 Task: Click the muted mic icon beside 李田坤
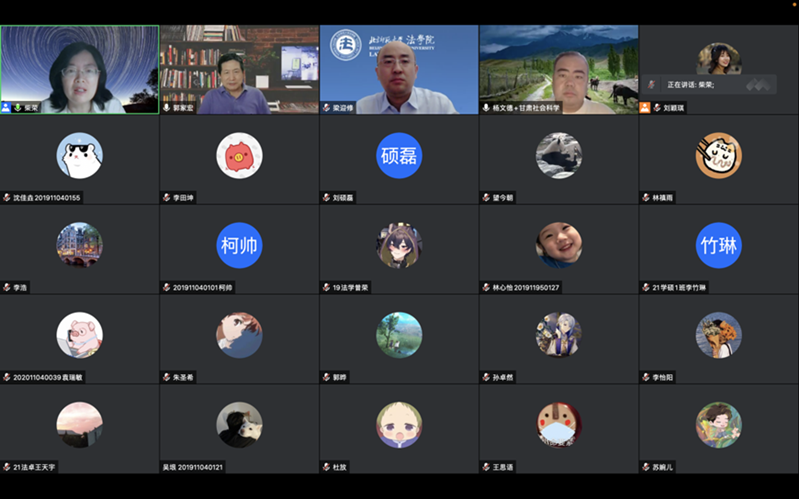click(x=166, y=198)
